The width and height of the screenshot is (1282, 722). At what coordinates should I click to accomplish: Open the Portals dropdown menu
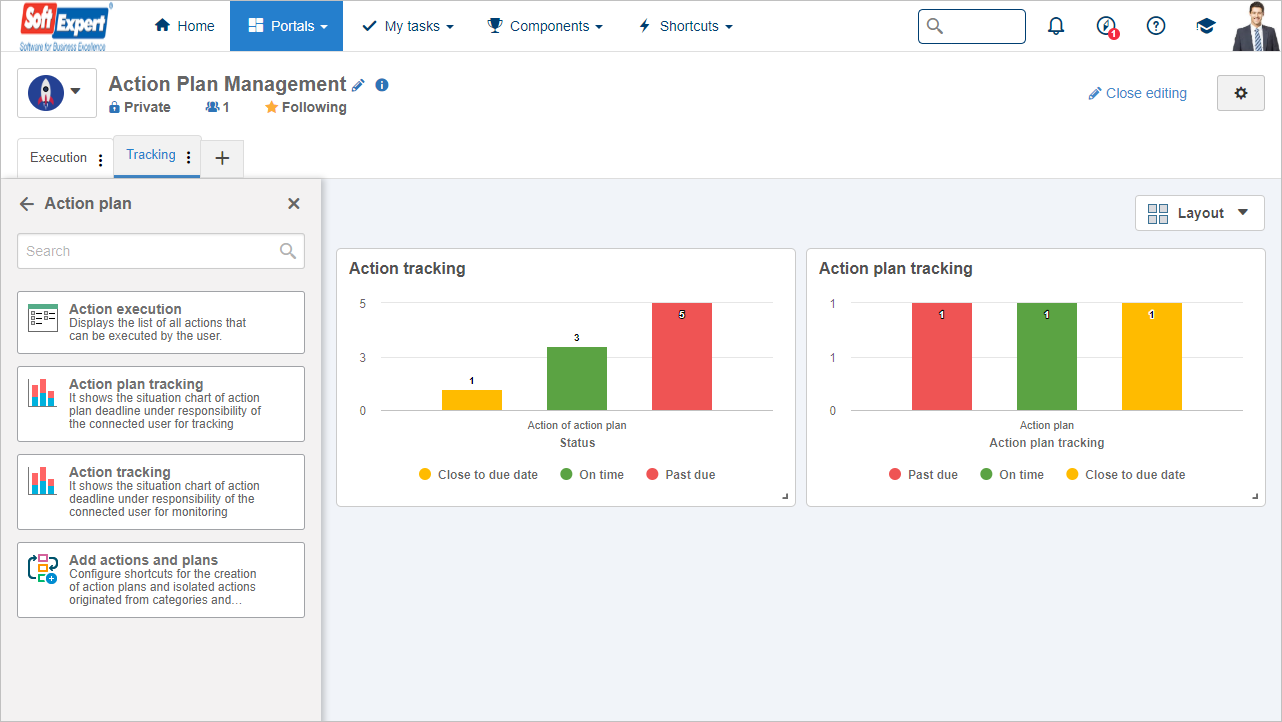click(286, 26)
